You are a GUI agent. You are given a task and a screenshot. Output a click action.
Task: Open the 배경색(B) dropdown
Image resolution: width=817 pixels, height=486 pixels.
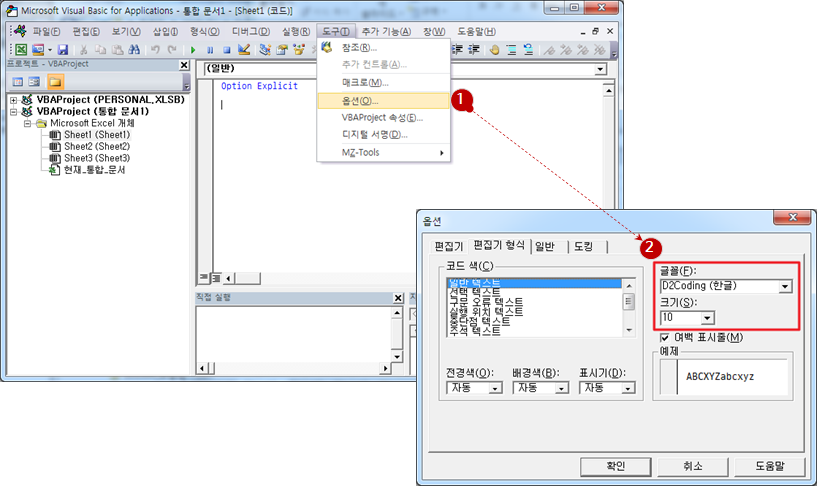point(561,388)
